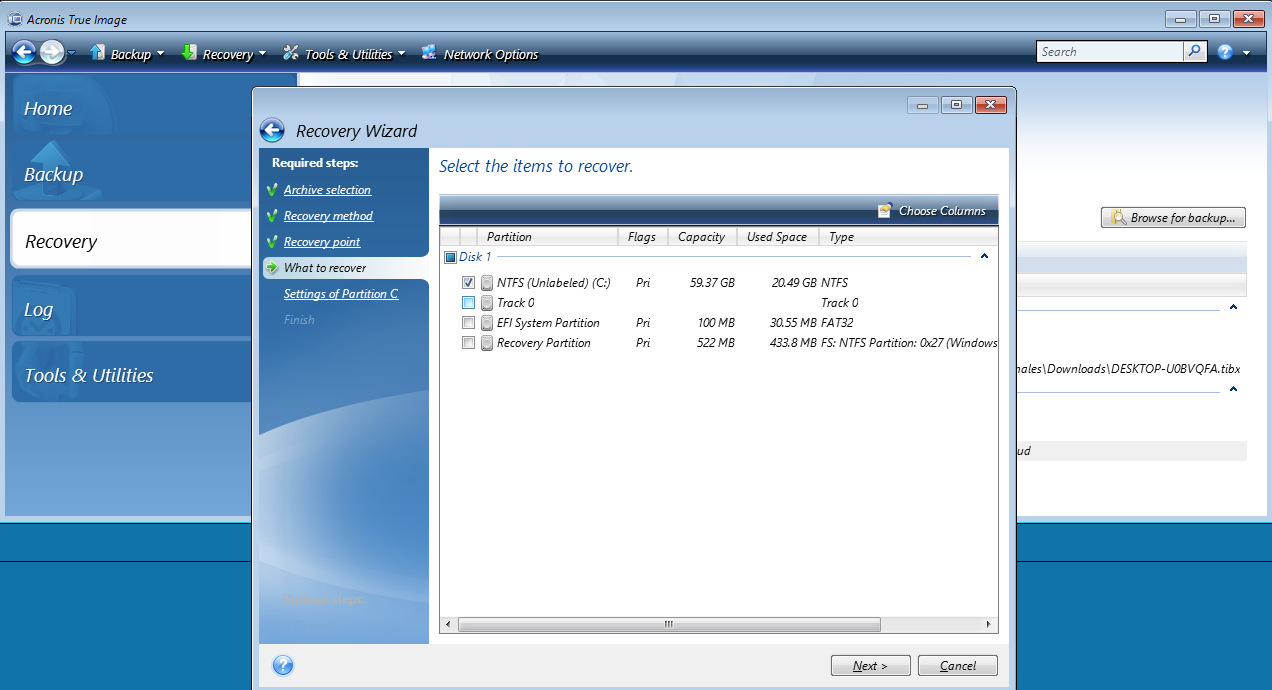Click the Next button
Viewport: 1272px width, 690px height.
coord(869,665)
